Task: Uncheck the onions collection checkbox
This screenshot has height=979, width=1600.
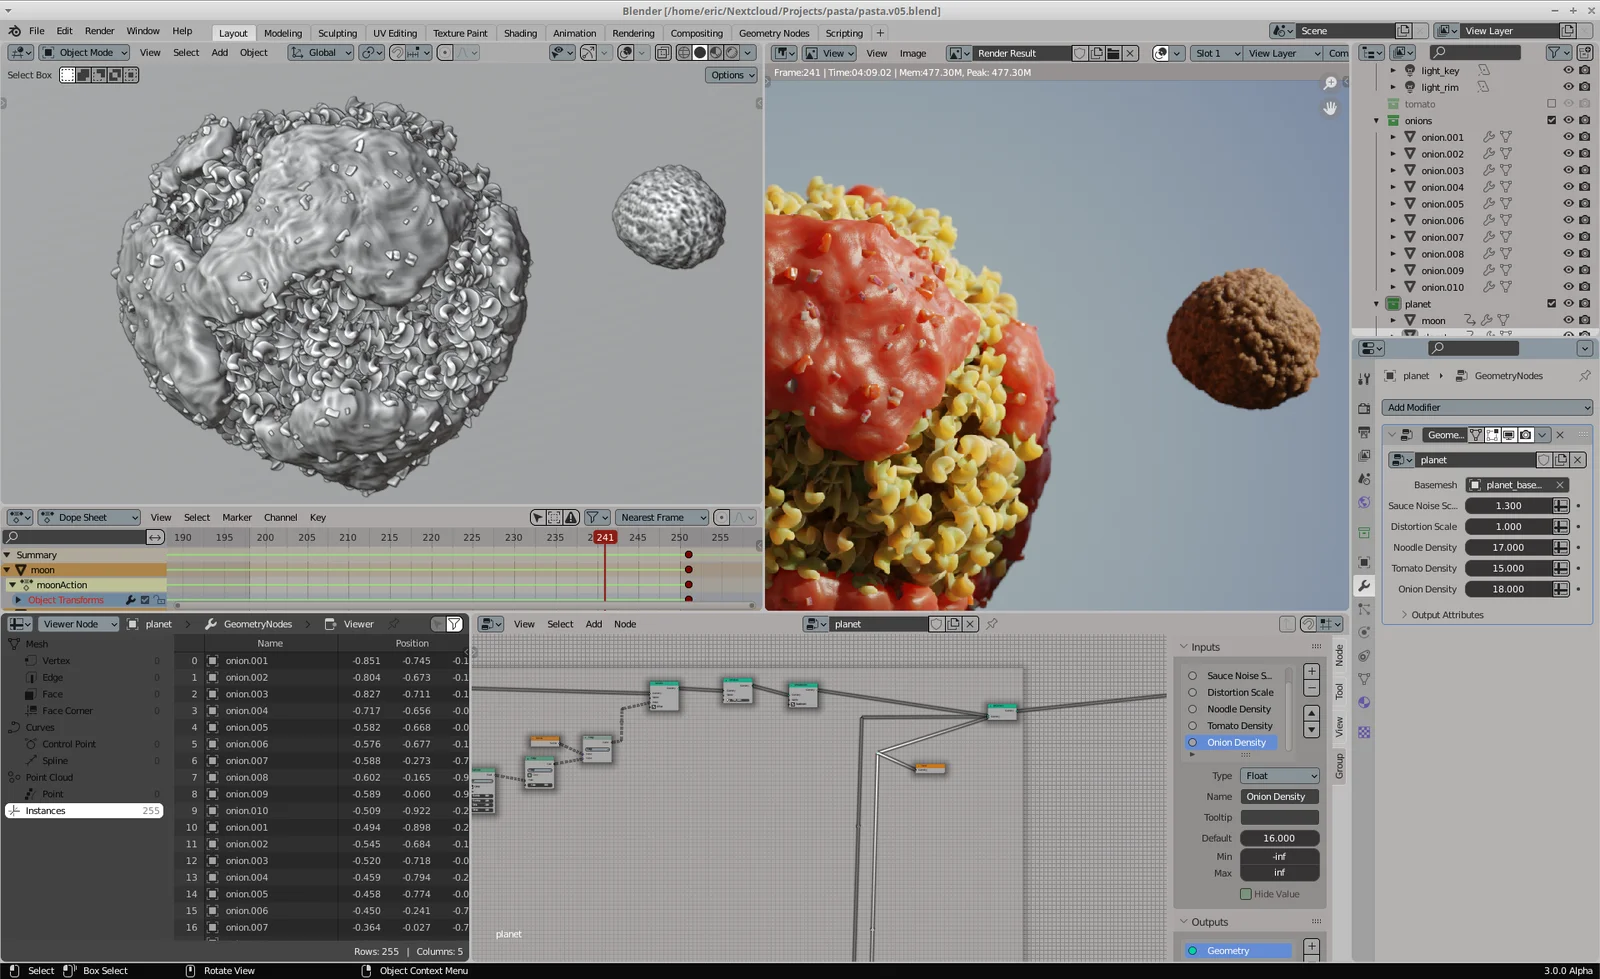Action: coord(1551,121)
